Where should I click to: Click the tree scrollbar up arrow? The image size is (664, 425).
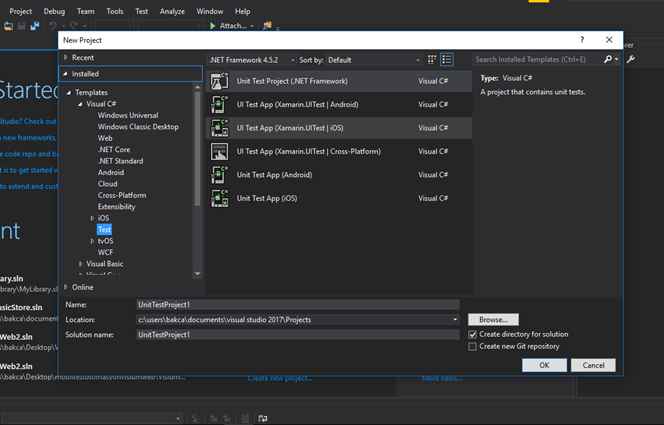(x=197, y=87)
